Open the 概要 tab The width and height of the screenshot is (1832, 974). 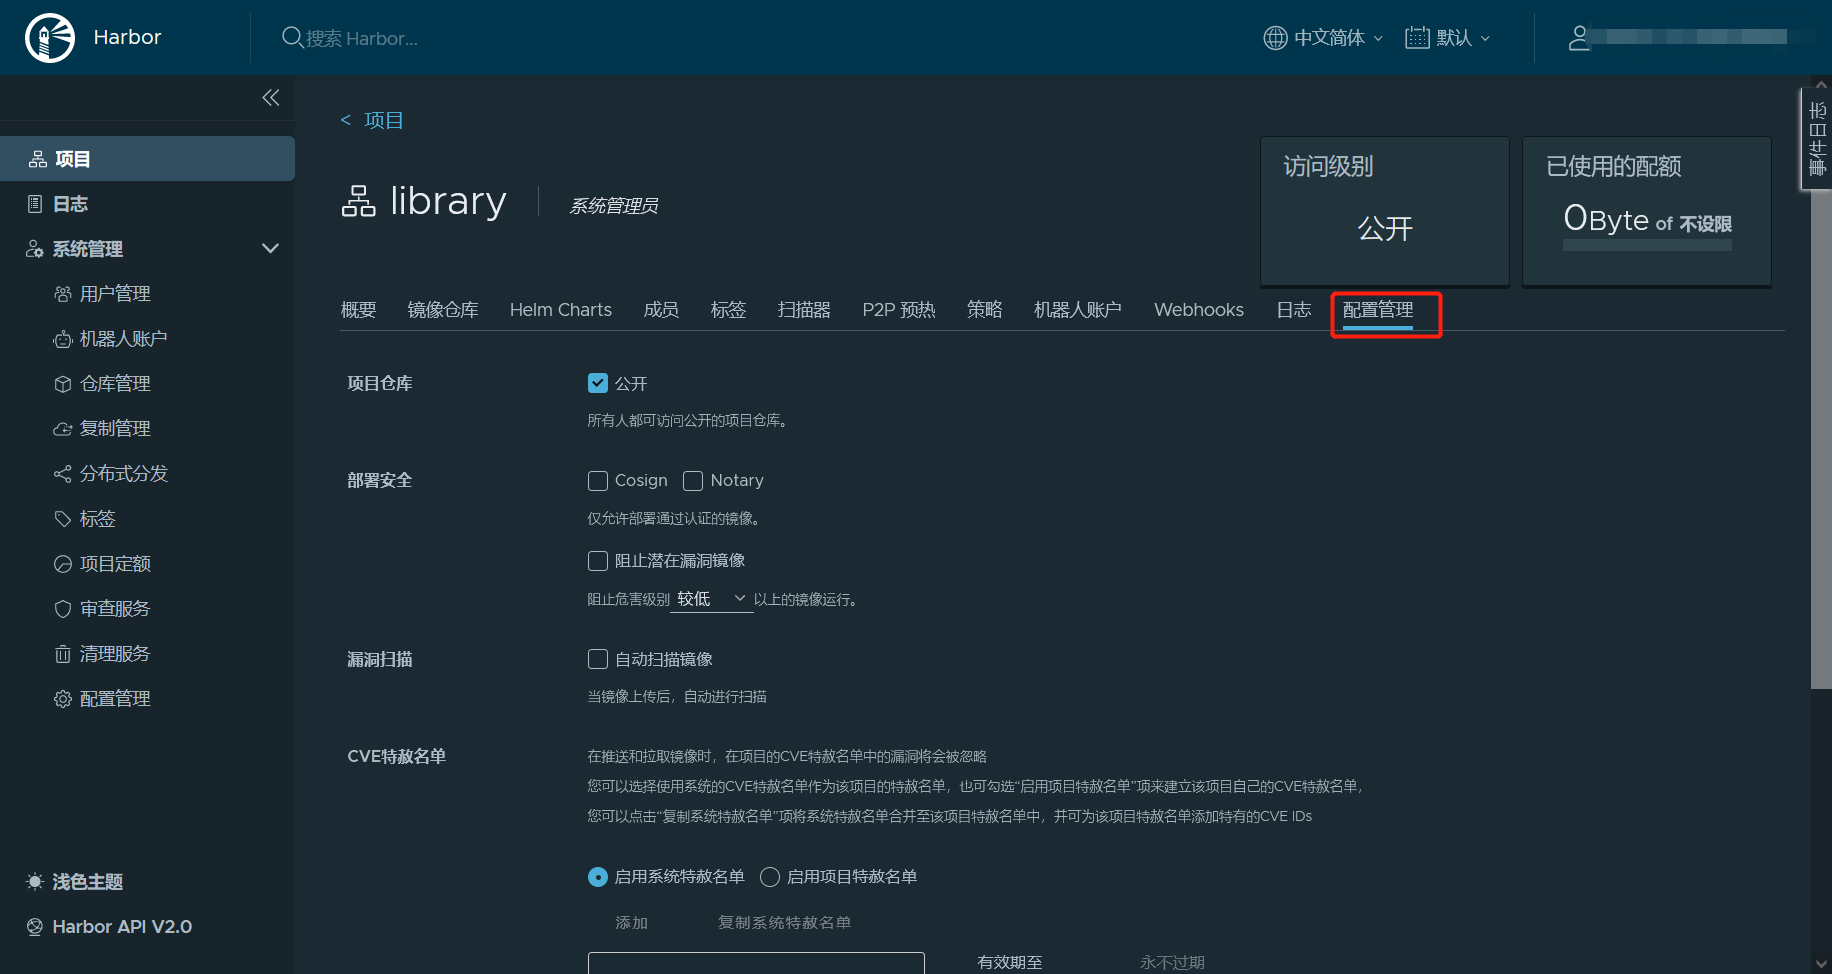(x=359, y=310)
